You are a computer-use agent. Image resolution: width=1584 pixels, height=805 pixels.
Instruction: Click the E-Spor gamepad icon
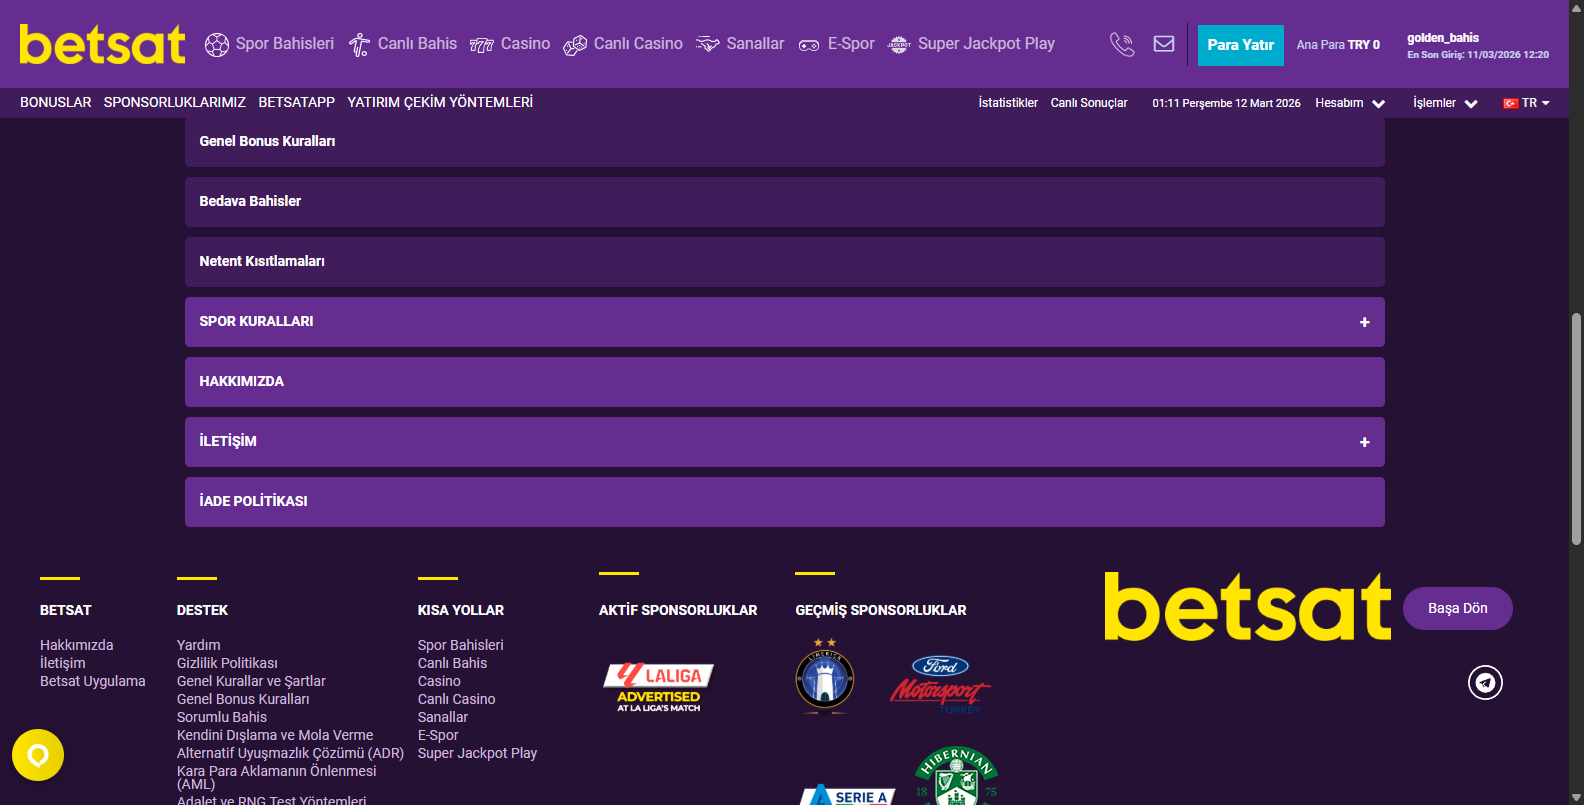809,45
